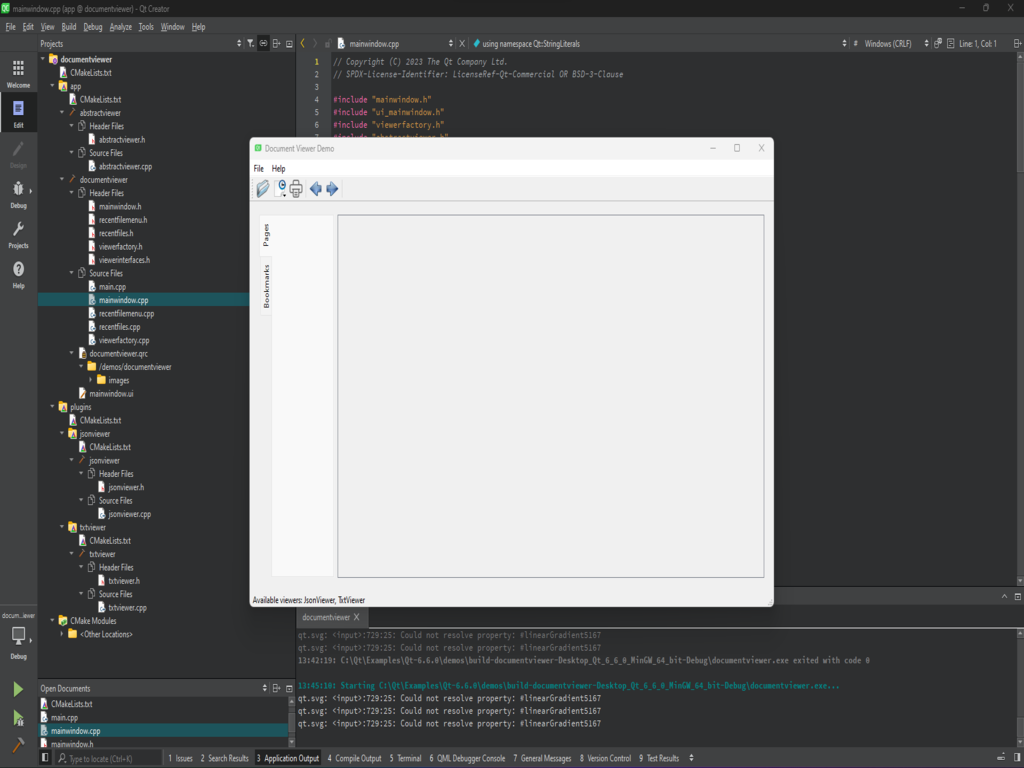The height and width of the screenshot is (768, 1024).
Task: Switch to Welcome mode in Qt Creator
Action: click(18, 74)
